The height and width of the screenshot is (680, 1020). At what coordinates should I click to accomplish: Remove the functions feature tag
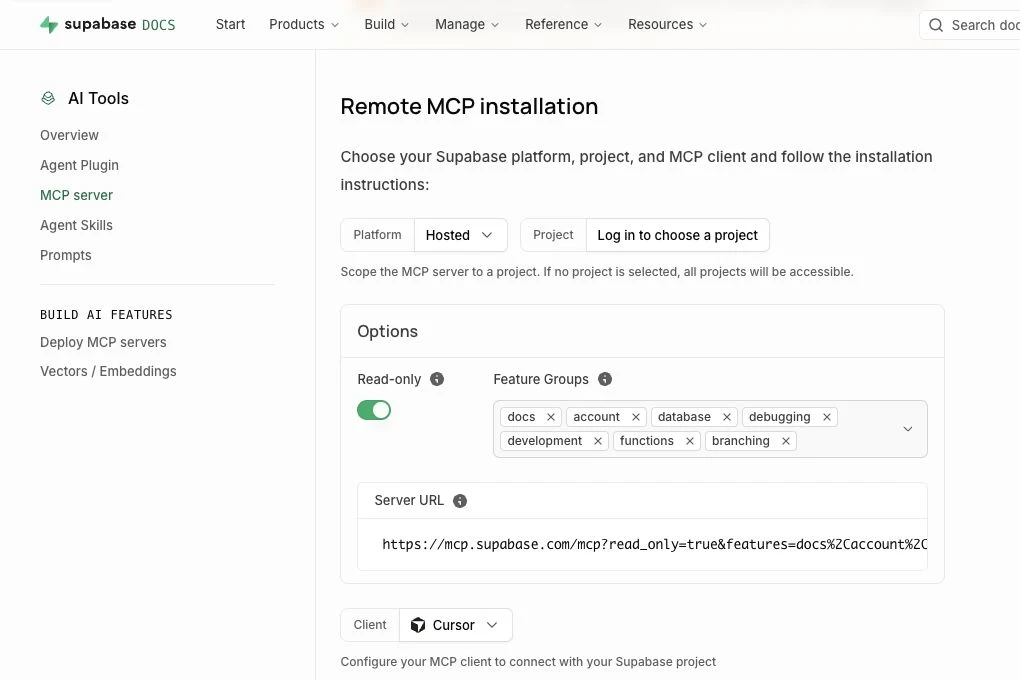[690, 441]
